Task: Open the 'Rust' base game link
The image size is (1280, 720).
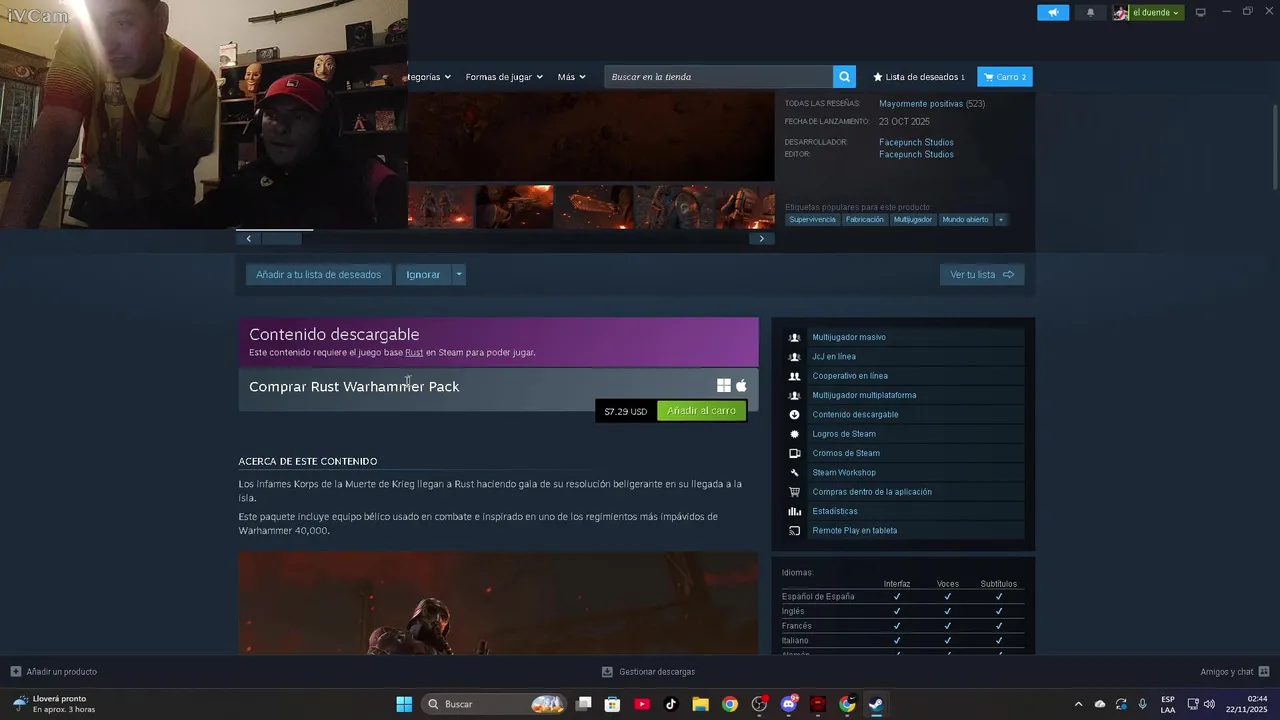Action: [414, 353]
